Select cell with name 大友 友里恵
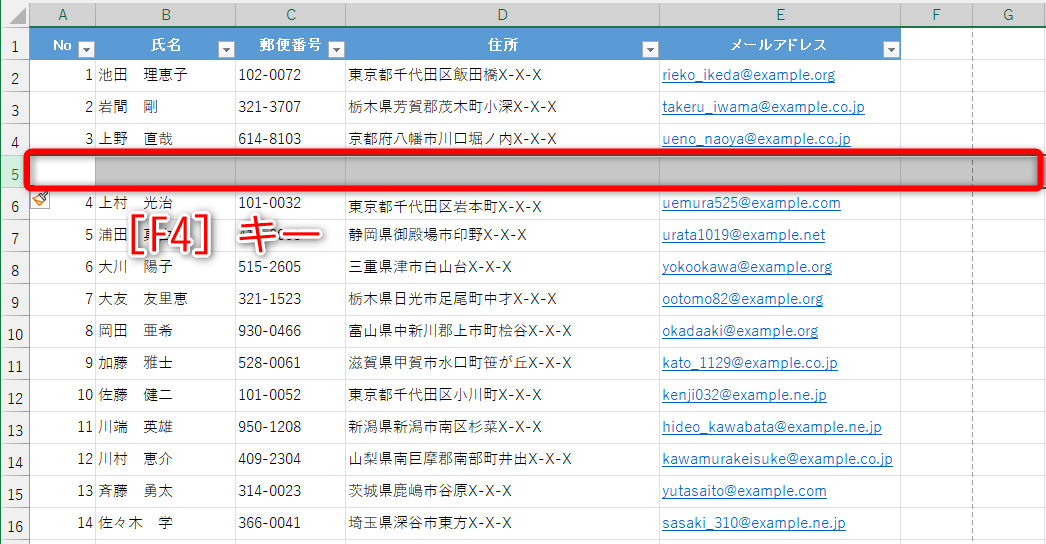The width and height of the screenshot is (1046, 544). coord(165,300)
